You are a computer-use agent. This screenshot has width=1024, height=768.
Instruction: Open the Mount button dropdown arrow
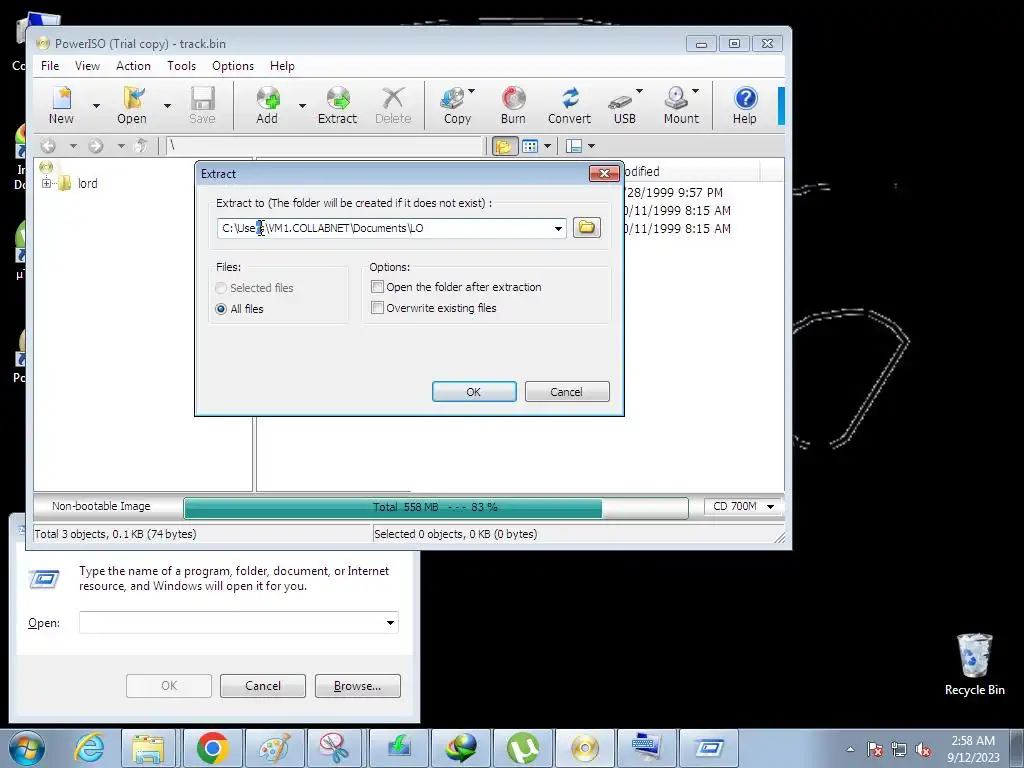696,91
